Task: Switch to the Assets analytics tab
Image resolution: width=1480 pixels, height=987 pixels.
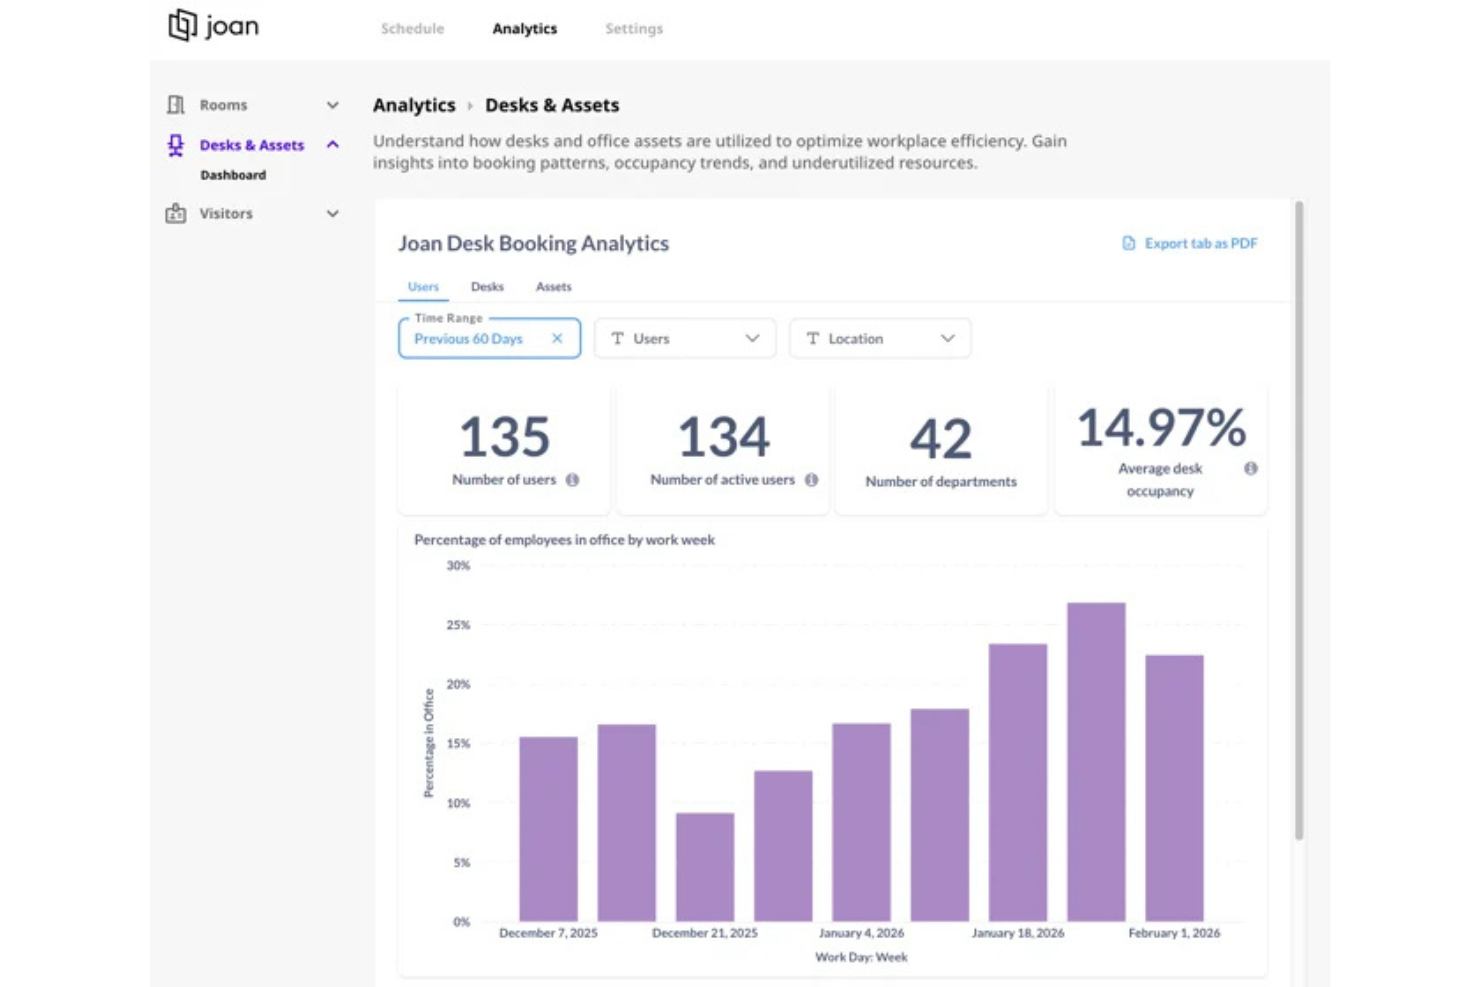Action: (553, 287)
